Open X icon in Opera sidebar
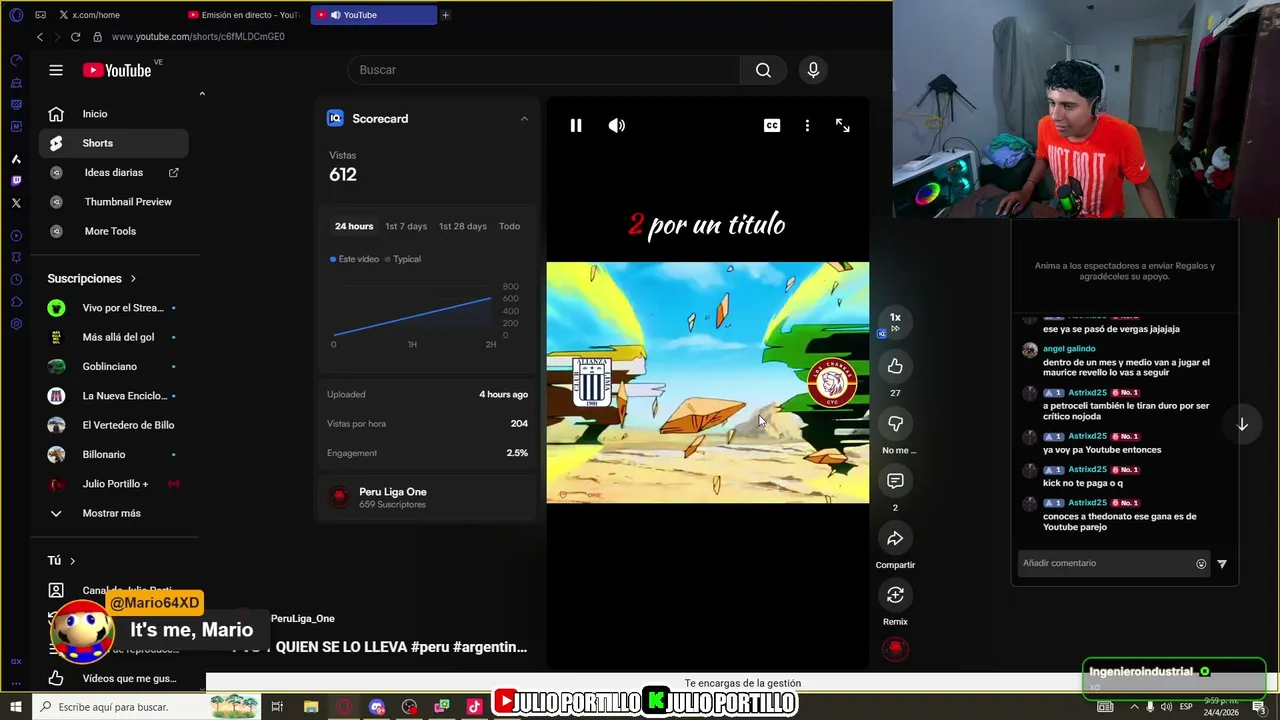Image resolution: width=1280 pixels, height=720 pixels. [x=16, y=203]
